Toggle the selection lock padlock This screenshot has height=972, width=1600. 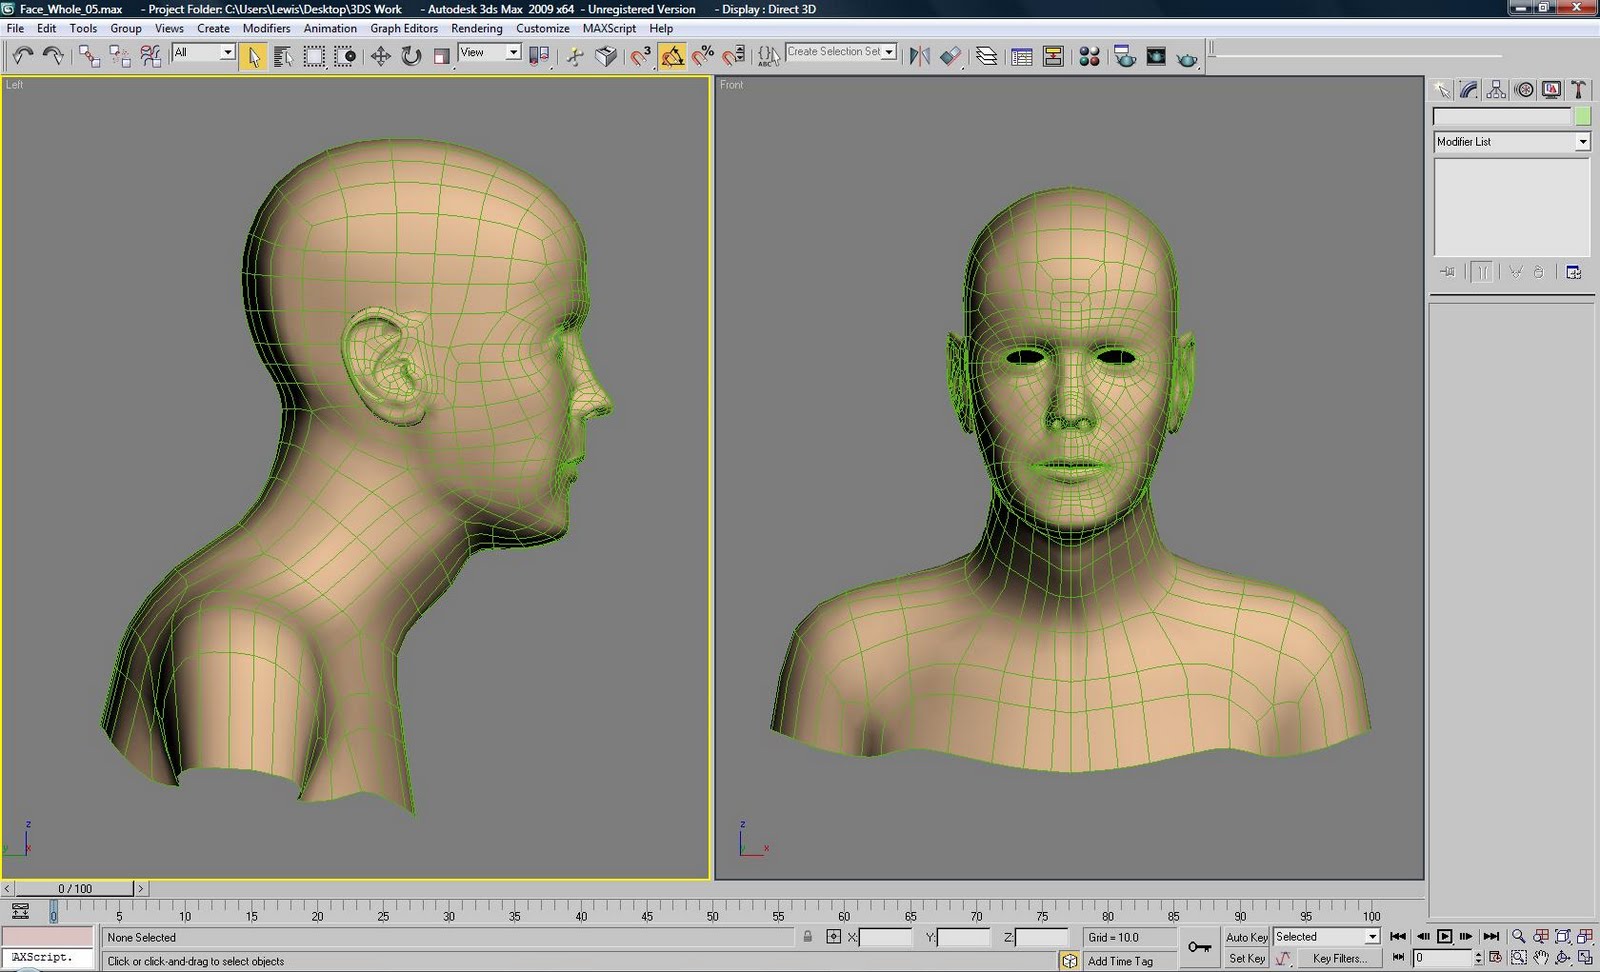807,937
